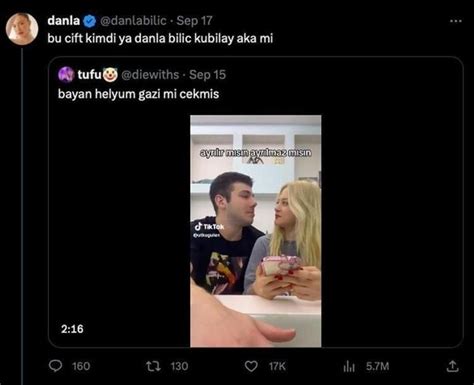Screen dimensions: 474x385
Task: Open the danla display name link
Action: 64,21
